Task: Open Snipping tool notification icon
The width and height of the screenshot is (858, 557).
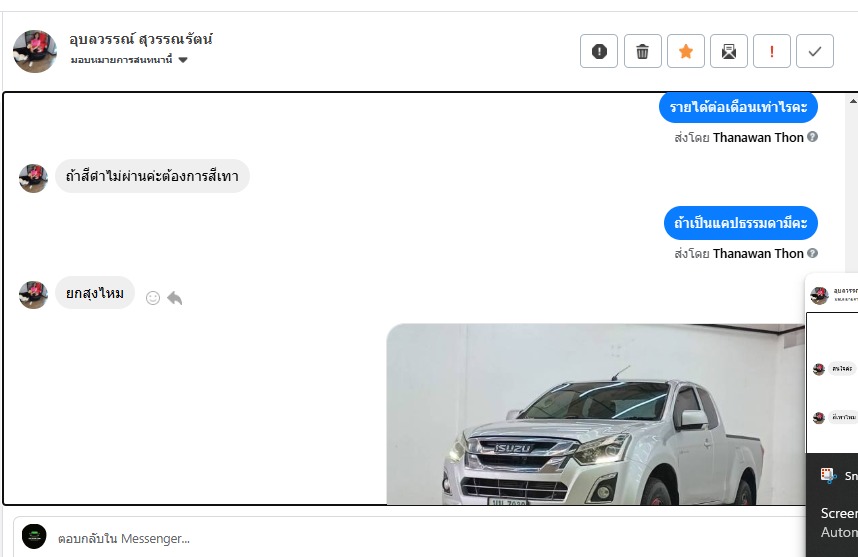Action: coord(828,475)
